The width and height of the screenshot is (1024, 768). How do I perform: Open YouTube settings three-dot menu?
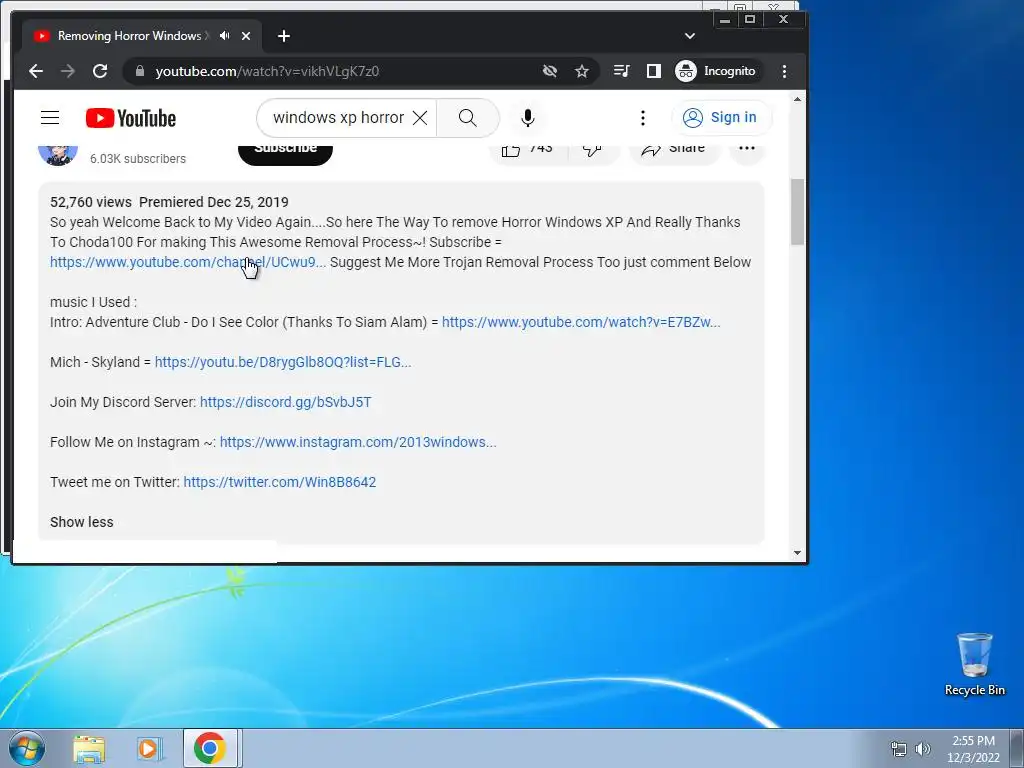coord(643,118)
